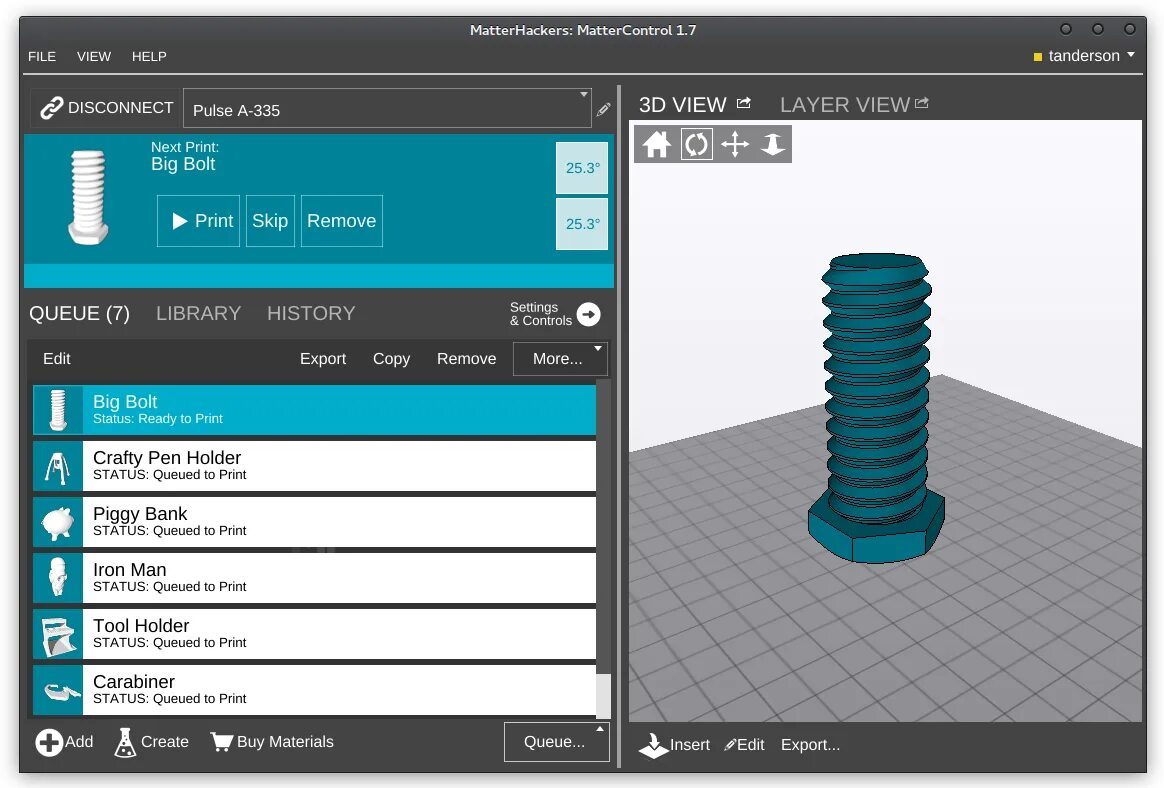This screenshot has width=1164, height=788.
Task: Click the Big Bolt queue thumbnail
Action: tap(58, 410)
